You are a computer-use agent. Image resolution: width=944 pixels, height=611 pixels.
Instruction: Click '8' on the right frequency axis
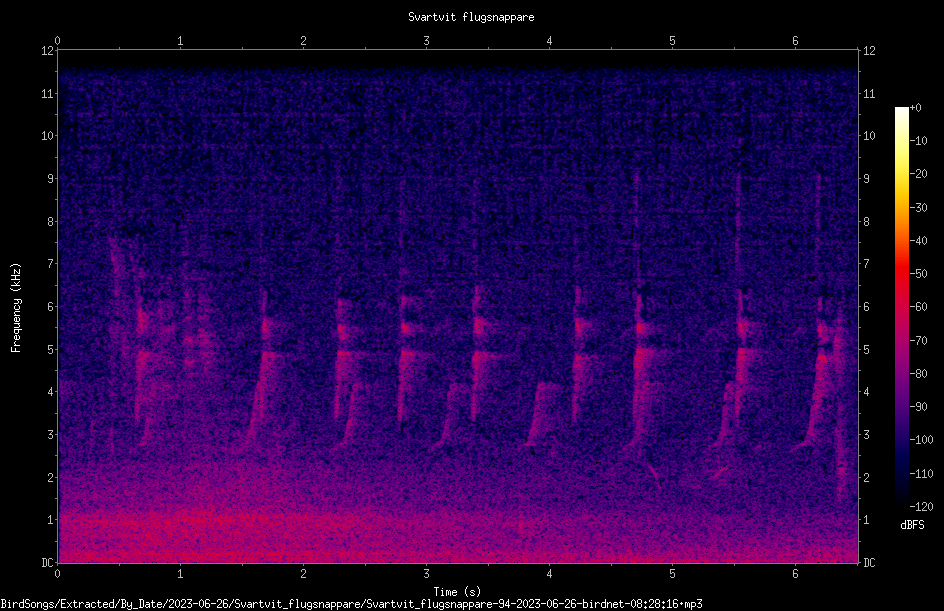pyautogui.click(x=866, y=222)
